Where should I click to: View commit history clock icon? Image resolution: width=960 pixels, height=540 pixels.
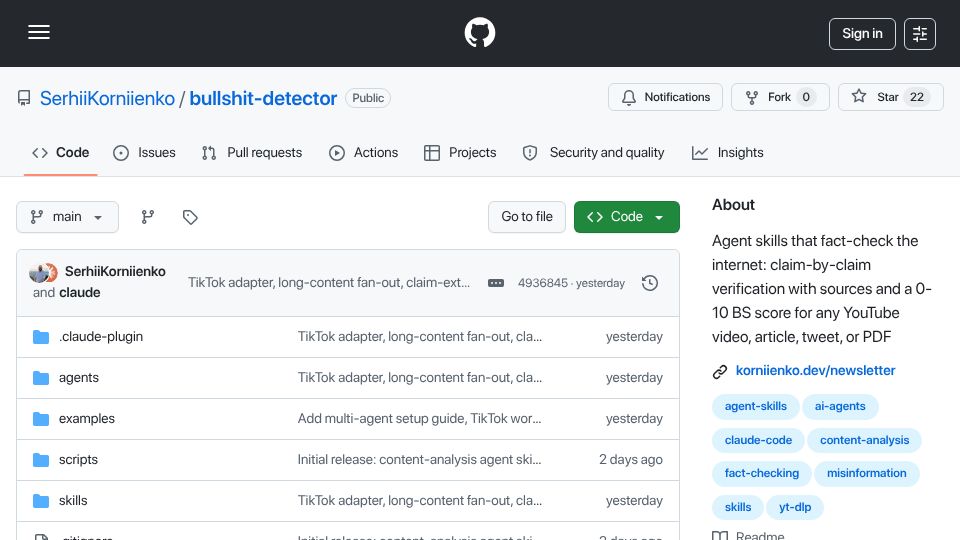tap(650, 283)
